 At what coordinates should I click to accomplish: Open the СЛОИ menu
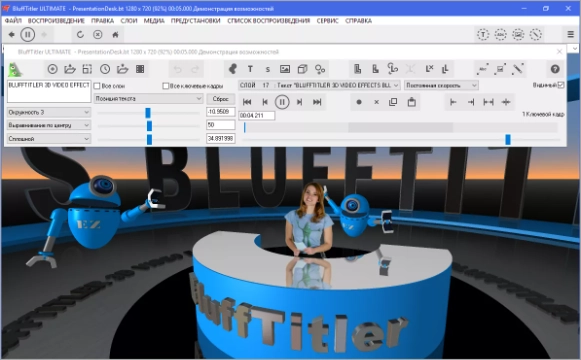(129, 21)
